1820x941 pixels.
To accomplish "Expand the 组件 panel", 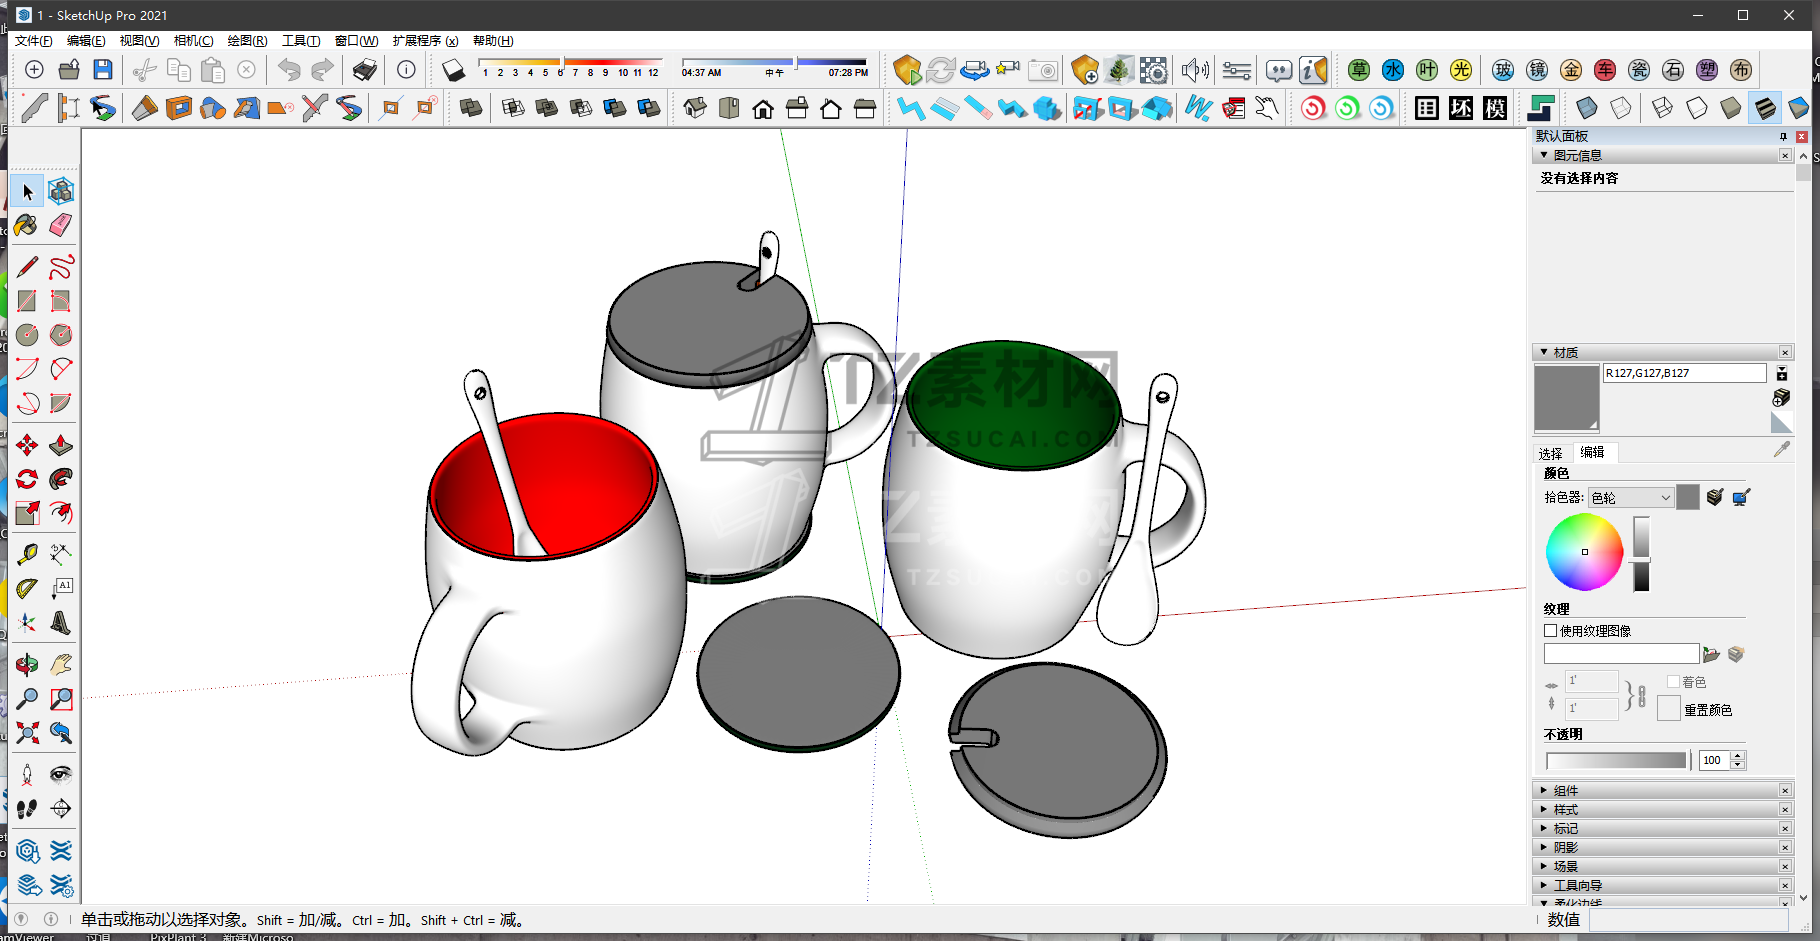I will click(1544, 790).
